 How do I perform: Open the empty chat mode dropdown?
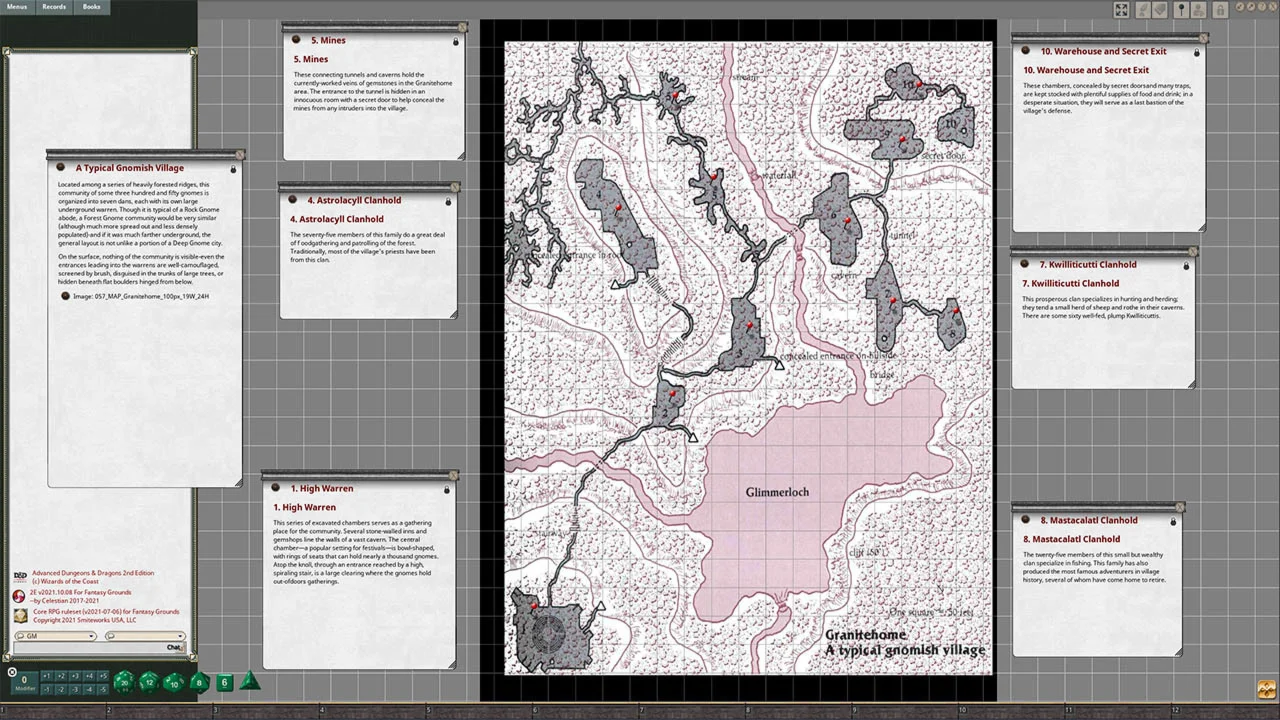(146, 636)
